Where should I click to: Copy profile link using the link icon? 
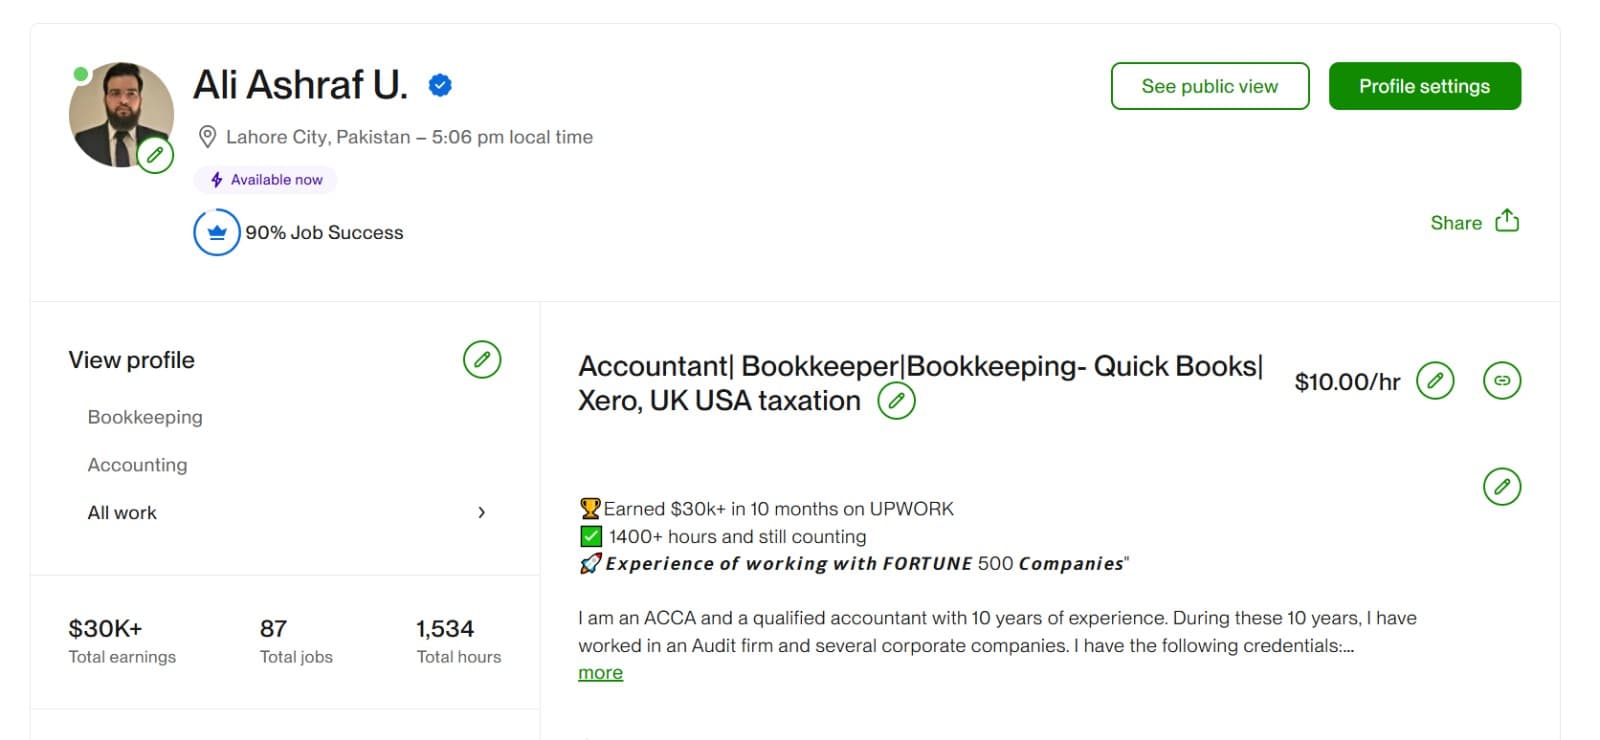click(x=1501, y=380)
